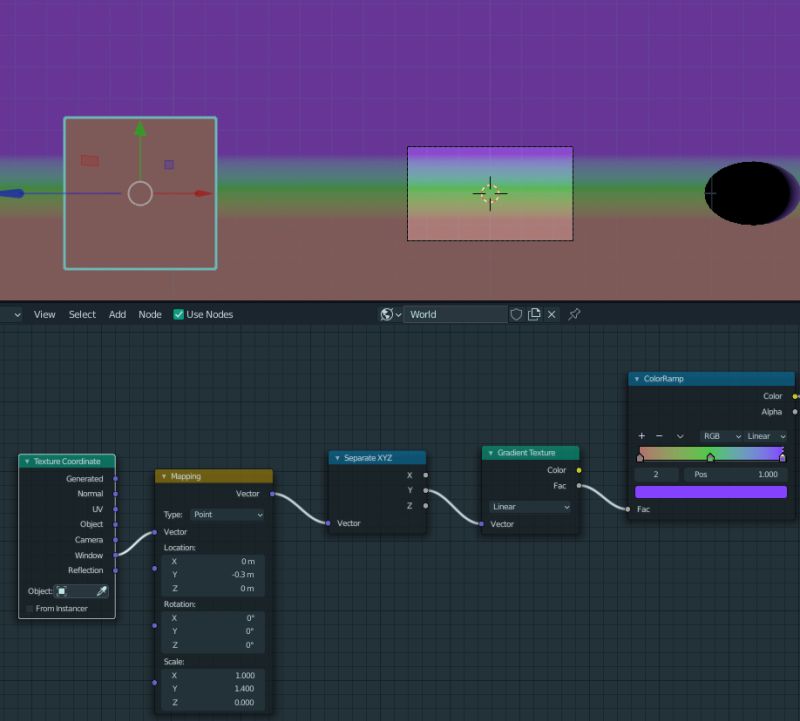The width and height of the screenshot is (800, 721).
Task: Click the world browser icon in the header
Action: pyautogui.click(x=388, y=314)
